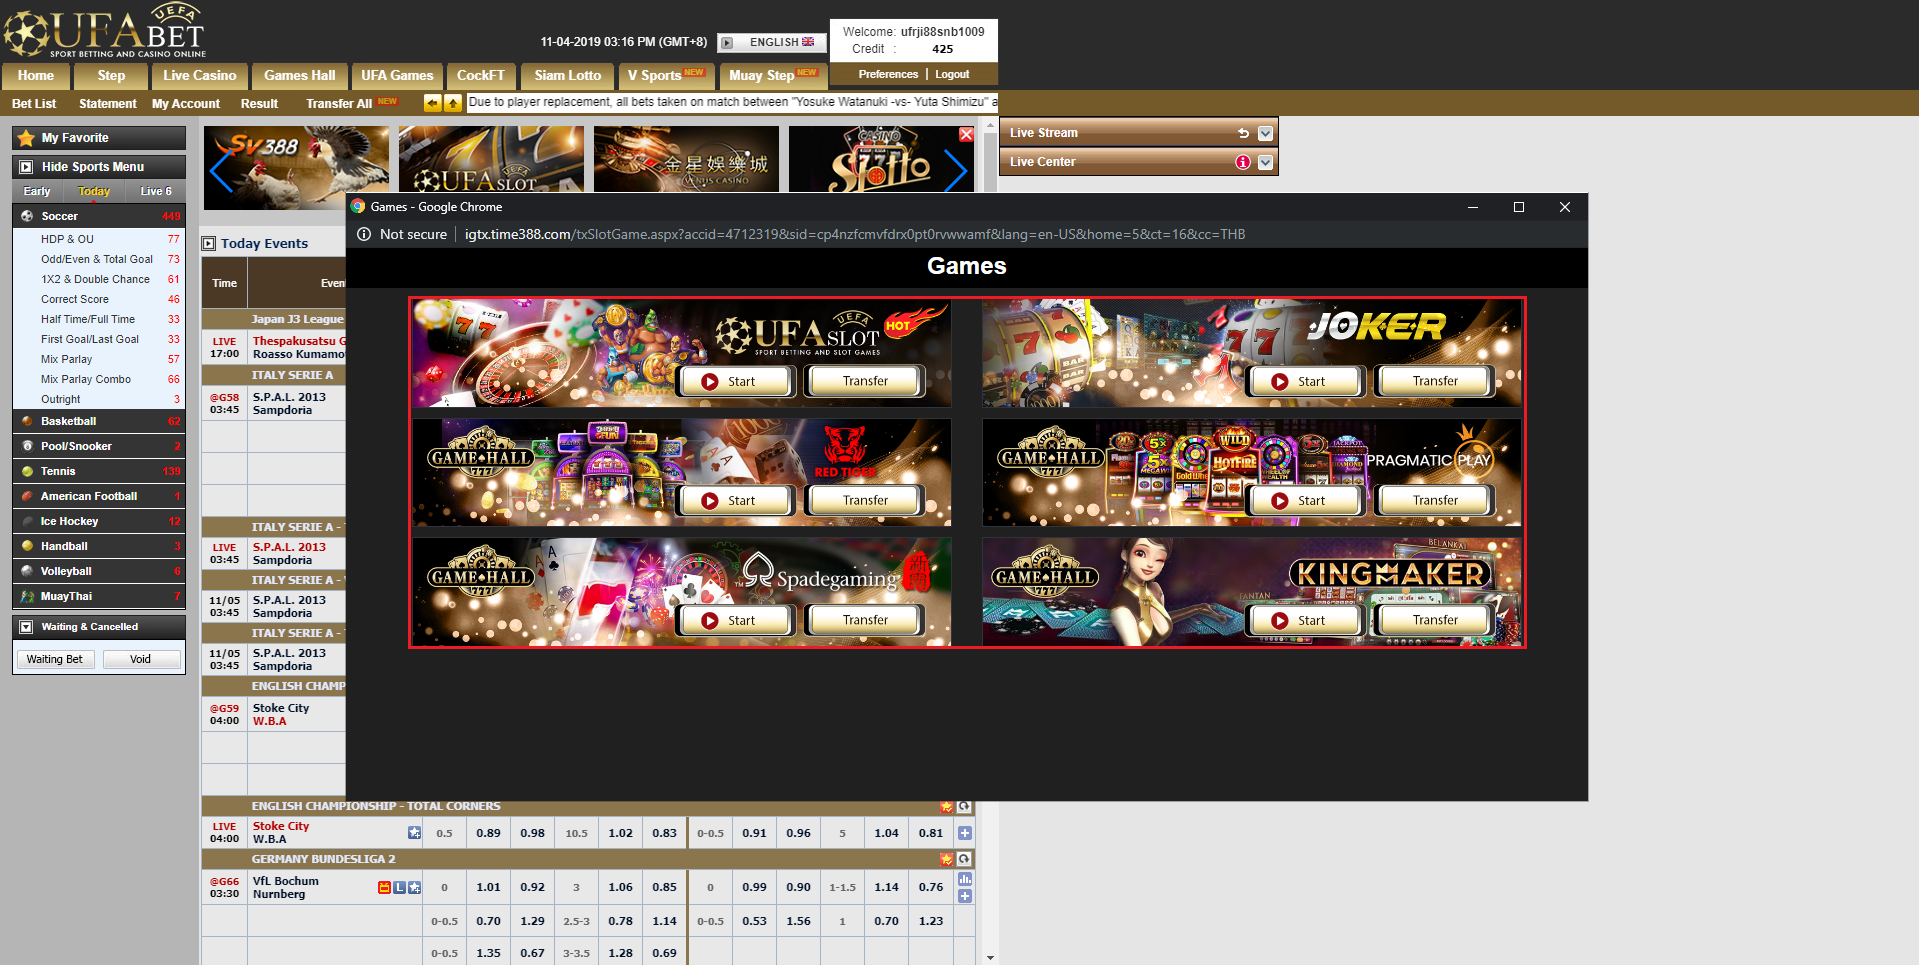This screenshot has width=1919, height=965.
Task: Click the odds 0.89 for Stoke City
Action: pos(488,833)
